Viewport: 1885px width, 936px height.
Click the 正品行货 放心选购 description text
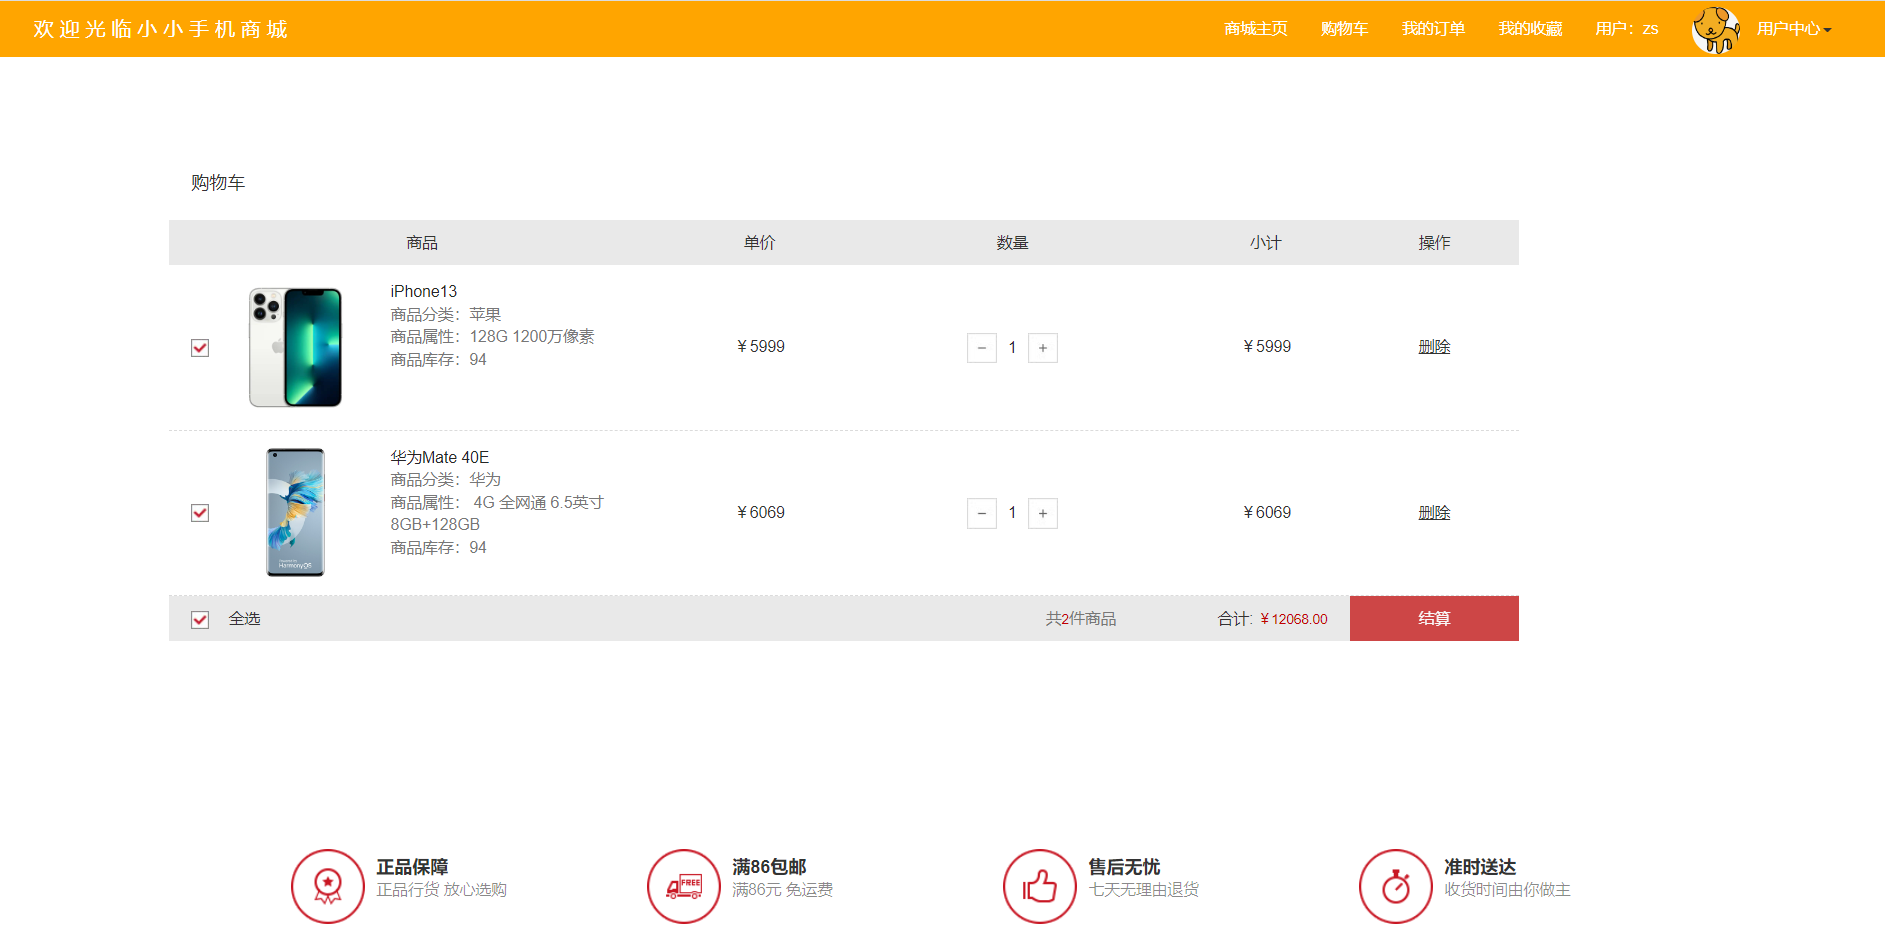click(x=441, y=890)
